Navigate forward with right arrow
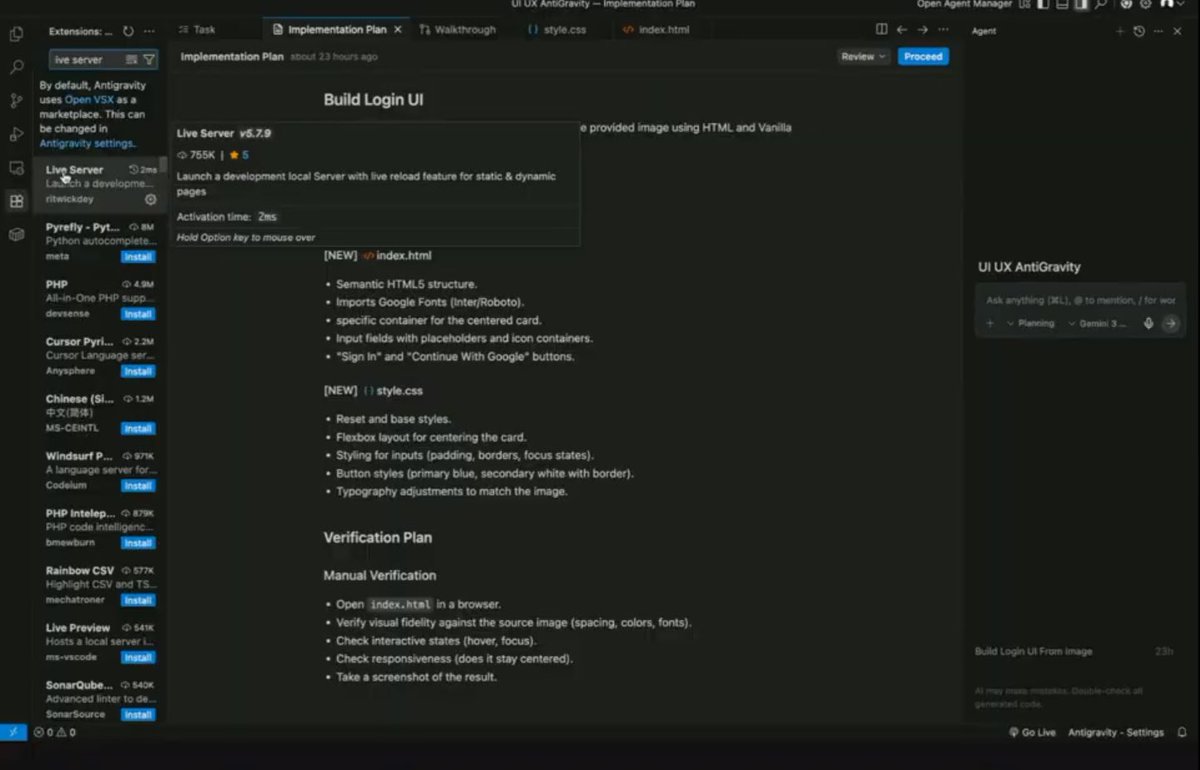Image resolution: width=1200 pixels, height=770 pixels. pyautogui.click(x=923, y=30)
